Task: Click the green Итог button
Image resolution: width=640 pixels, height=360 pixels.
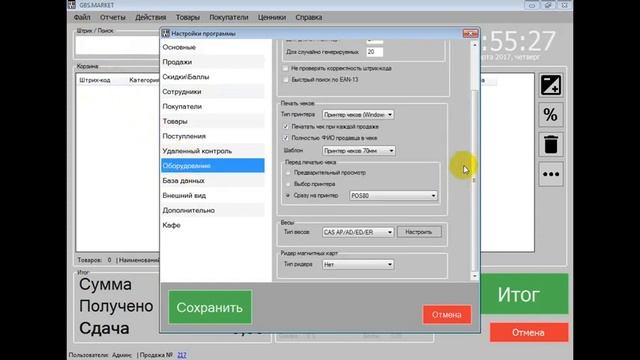Action: pos(524,294)
